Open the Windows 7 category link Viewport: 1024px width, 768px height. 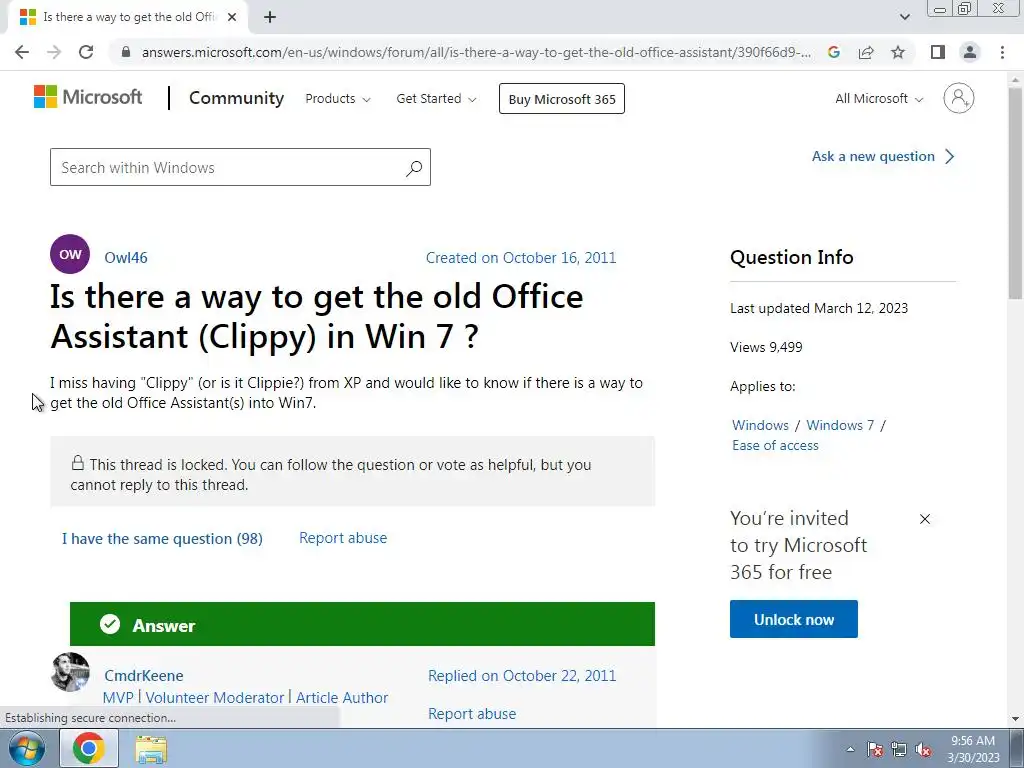(x=840, y=425)
